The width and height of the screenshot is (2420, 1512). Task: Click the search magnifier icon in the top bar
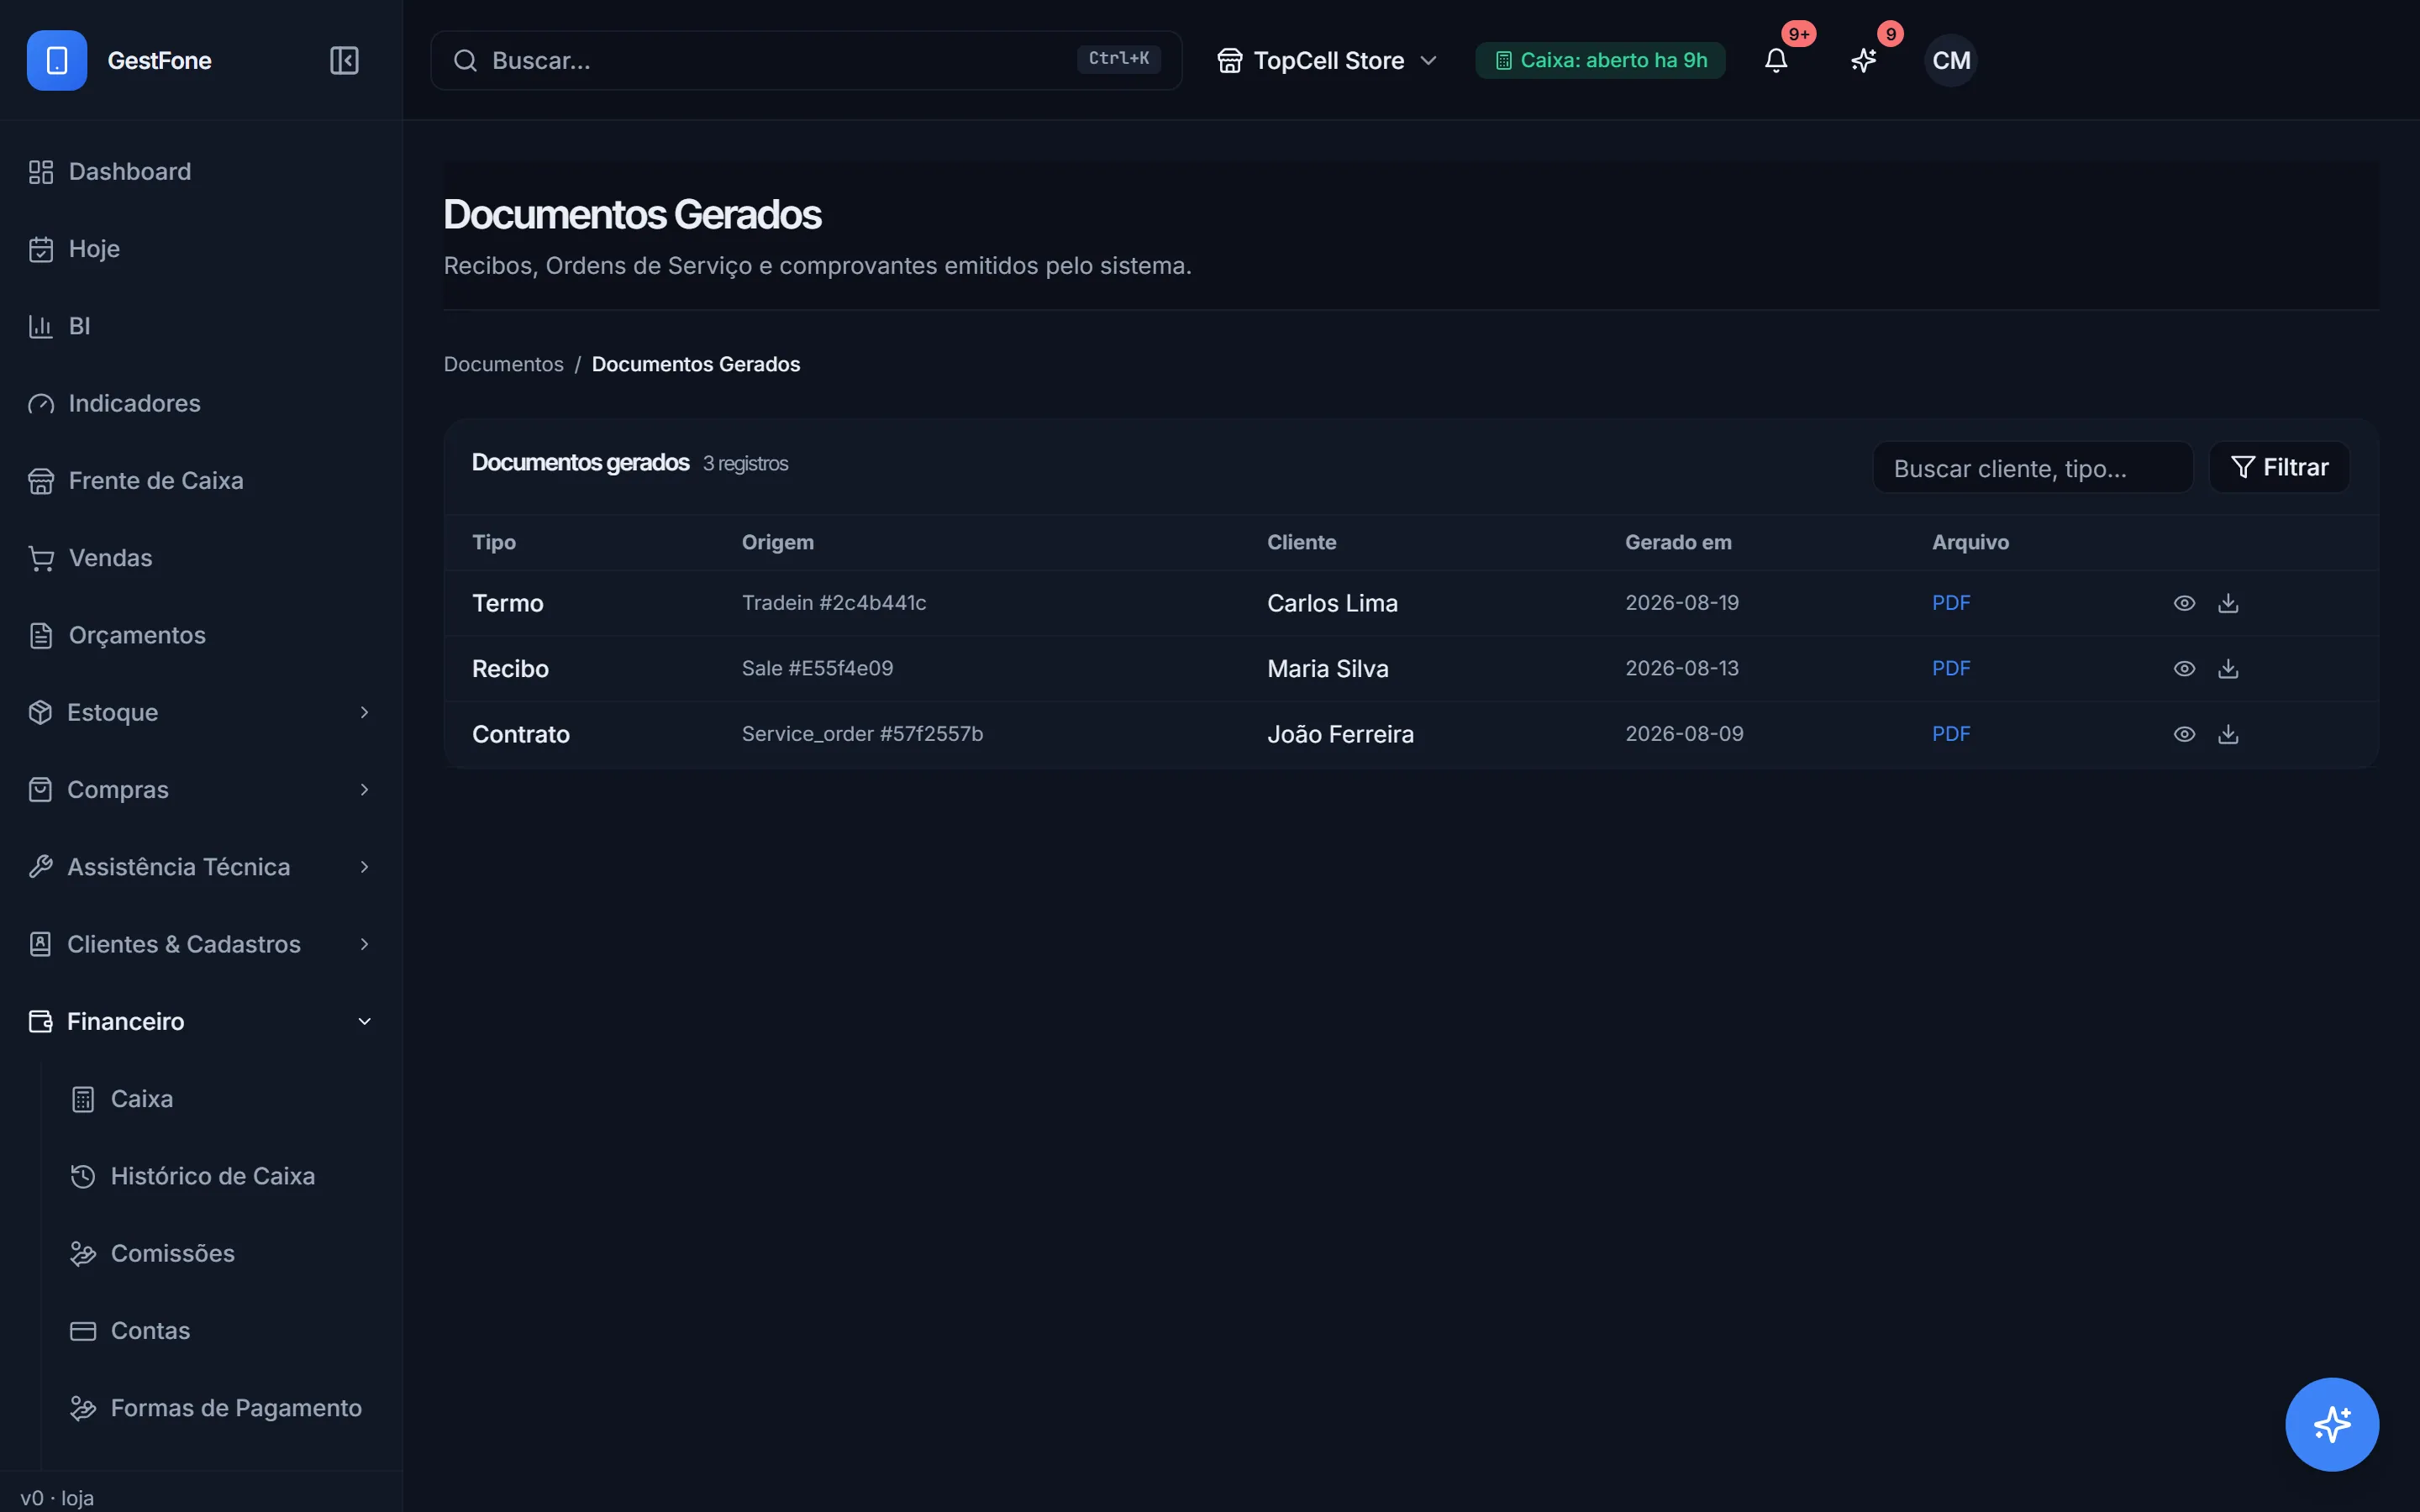465,60
